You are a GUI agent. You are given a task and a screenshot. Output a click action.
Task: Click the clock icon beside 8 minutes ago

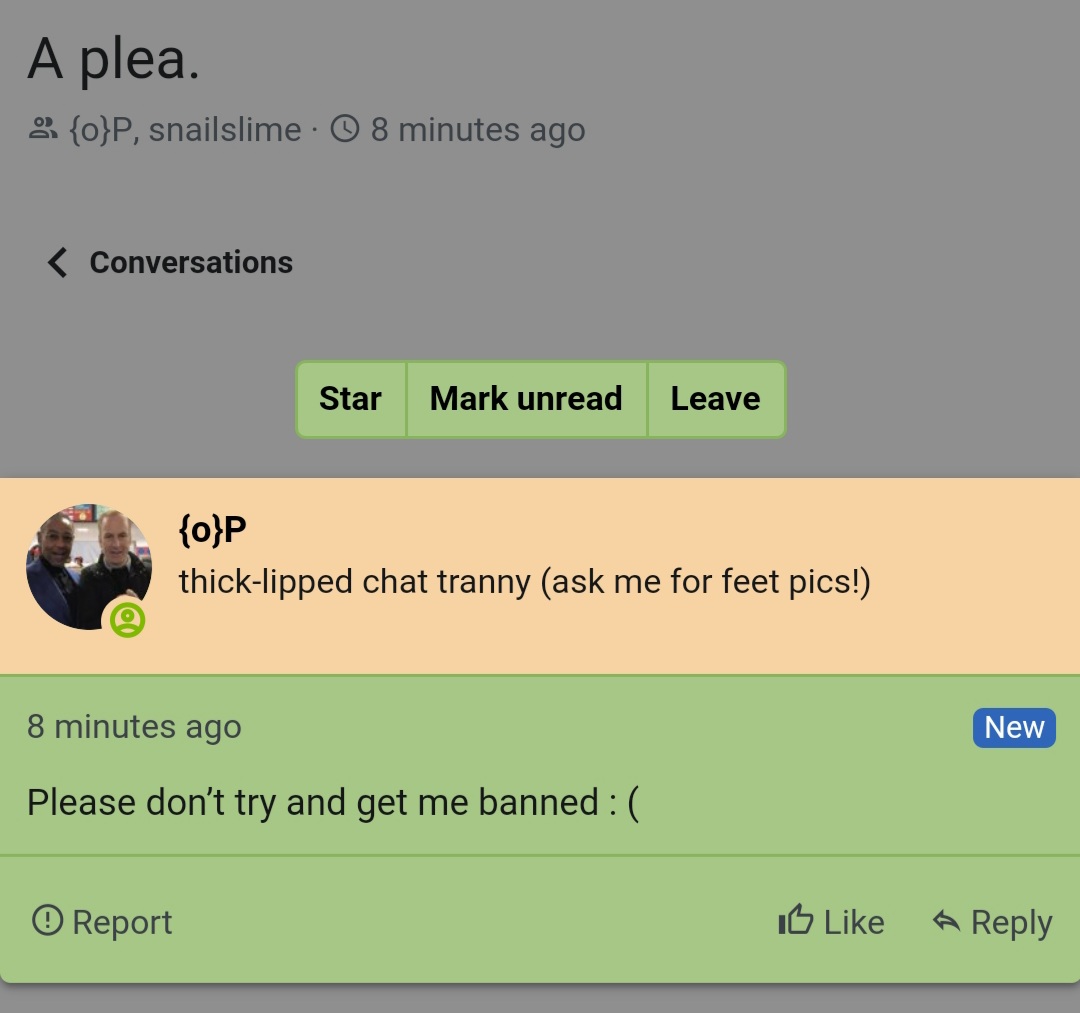point(345,129)
